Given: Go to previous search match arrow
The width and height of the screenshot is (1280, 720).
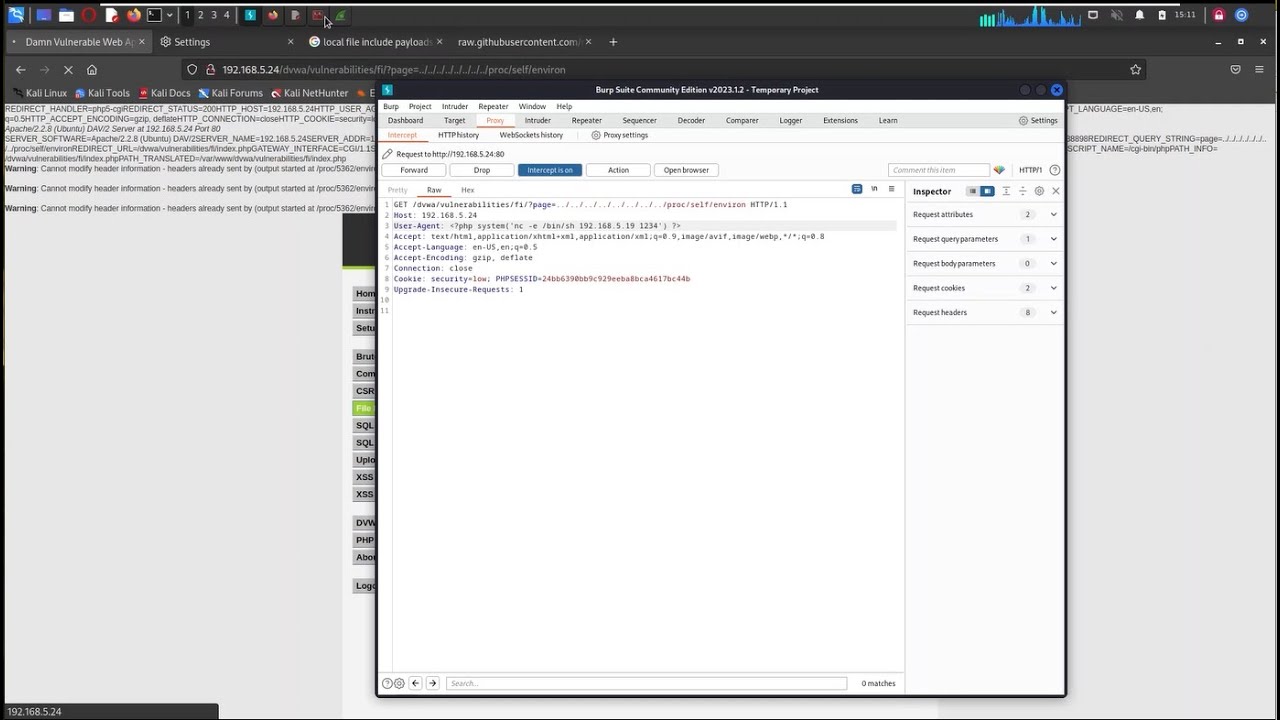Looking at the screenshot, I should 415,683.
